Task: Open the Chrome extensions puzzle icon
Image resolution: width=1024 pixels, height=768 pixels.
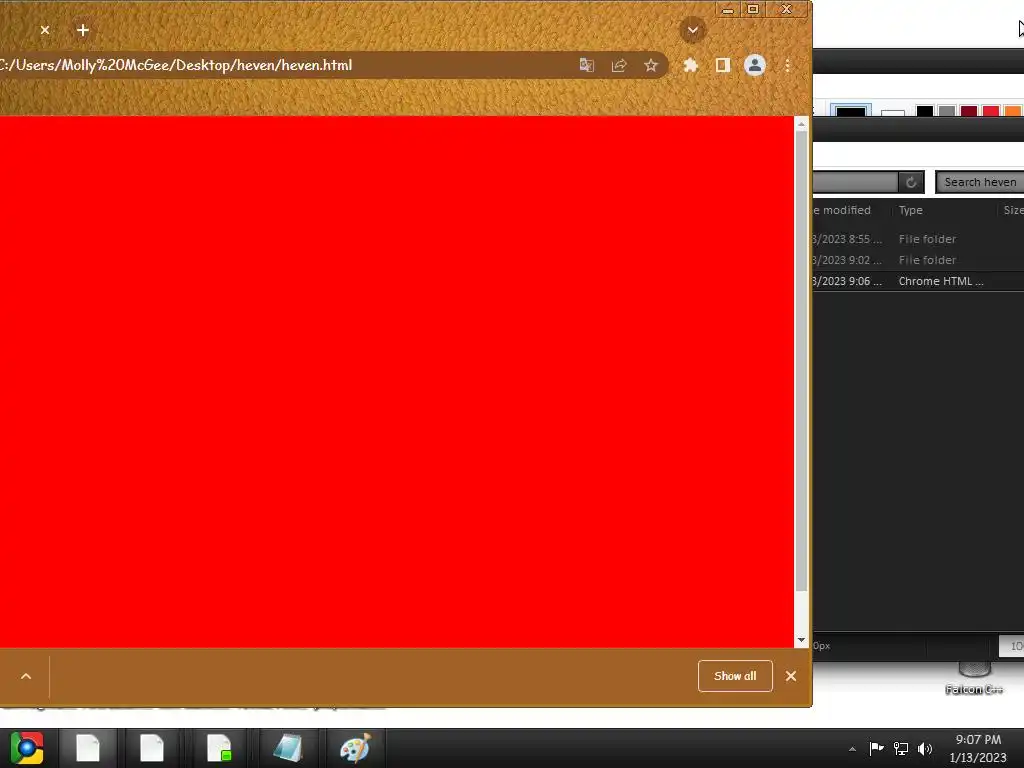Action: [690, 65]
